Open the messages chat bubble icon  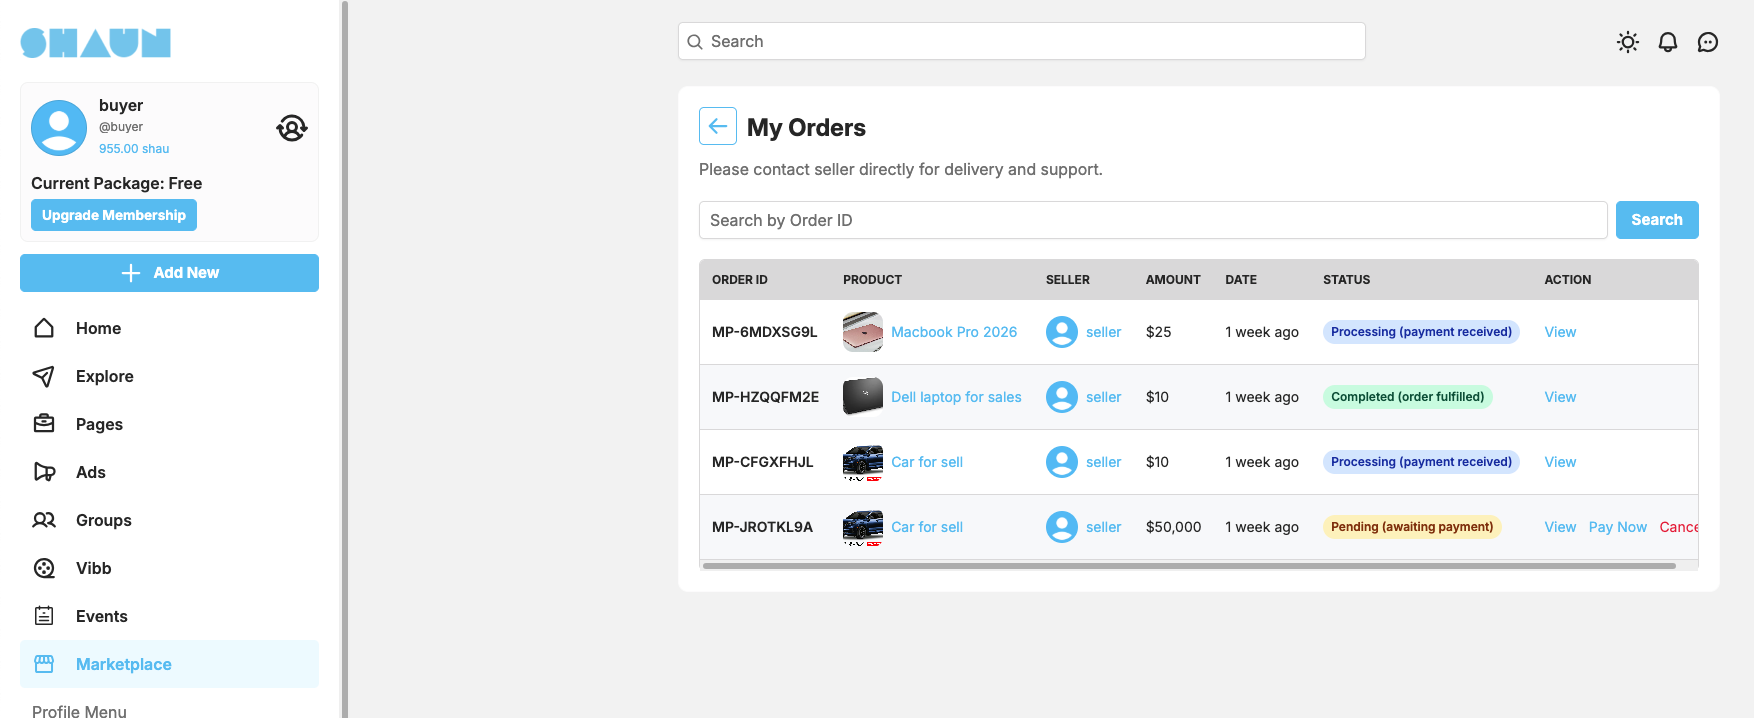point(1708,42)
